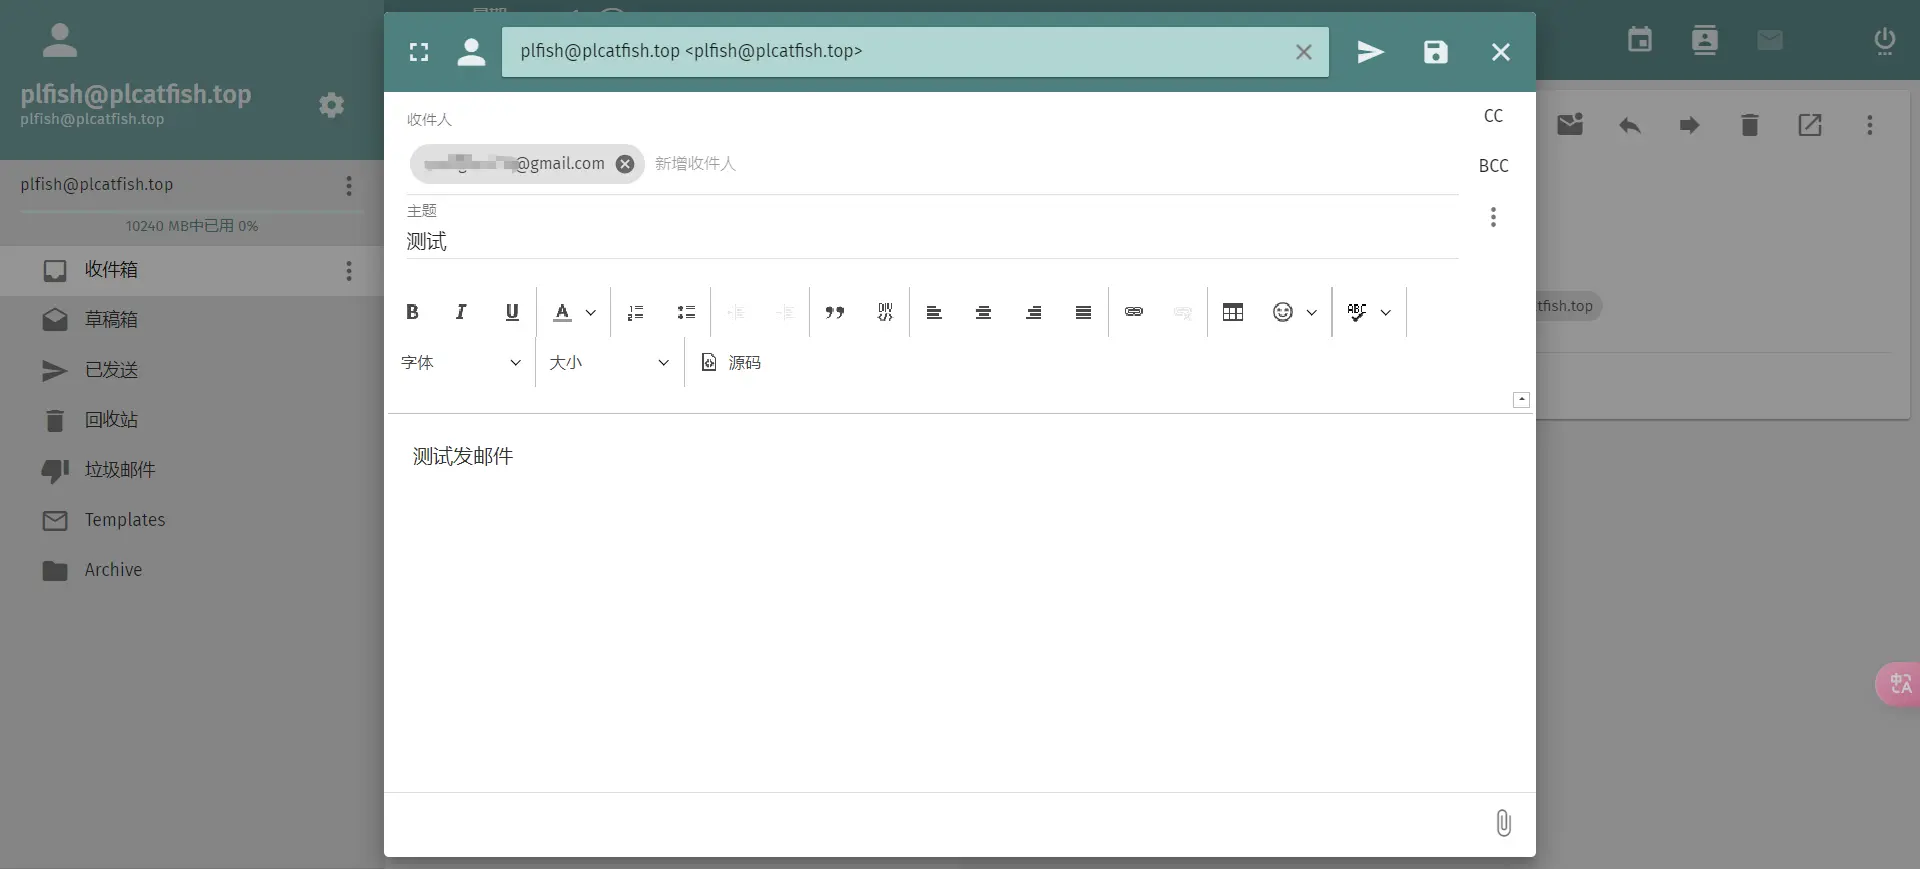Expand spell check options arrow
The image size is (1920, 869).
(x=1386, y=312)
